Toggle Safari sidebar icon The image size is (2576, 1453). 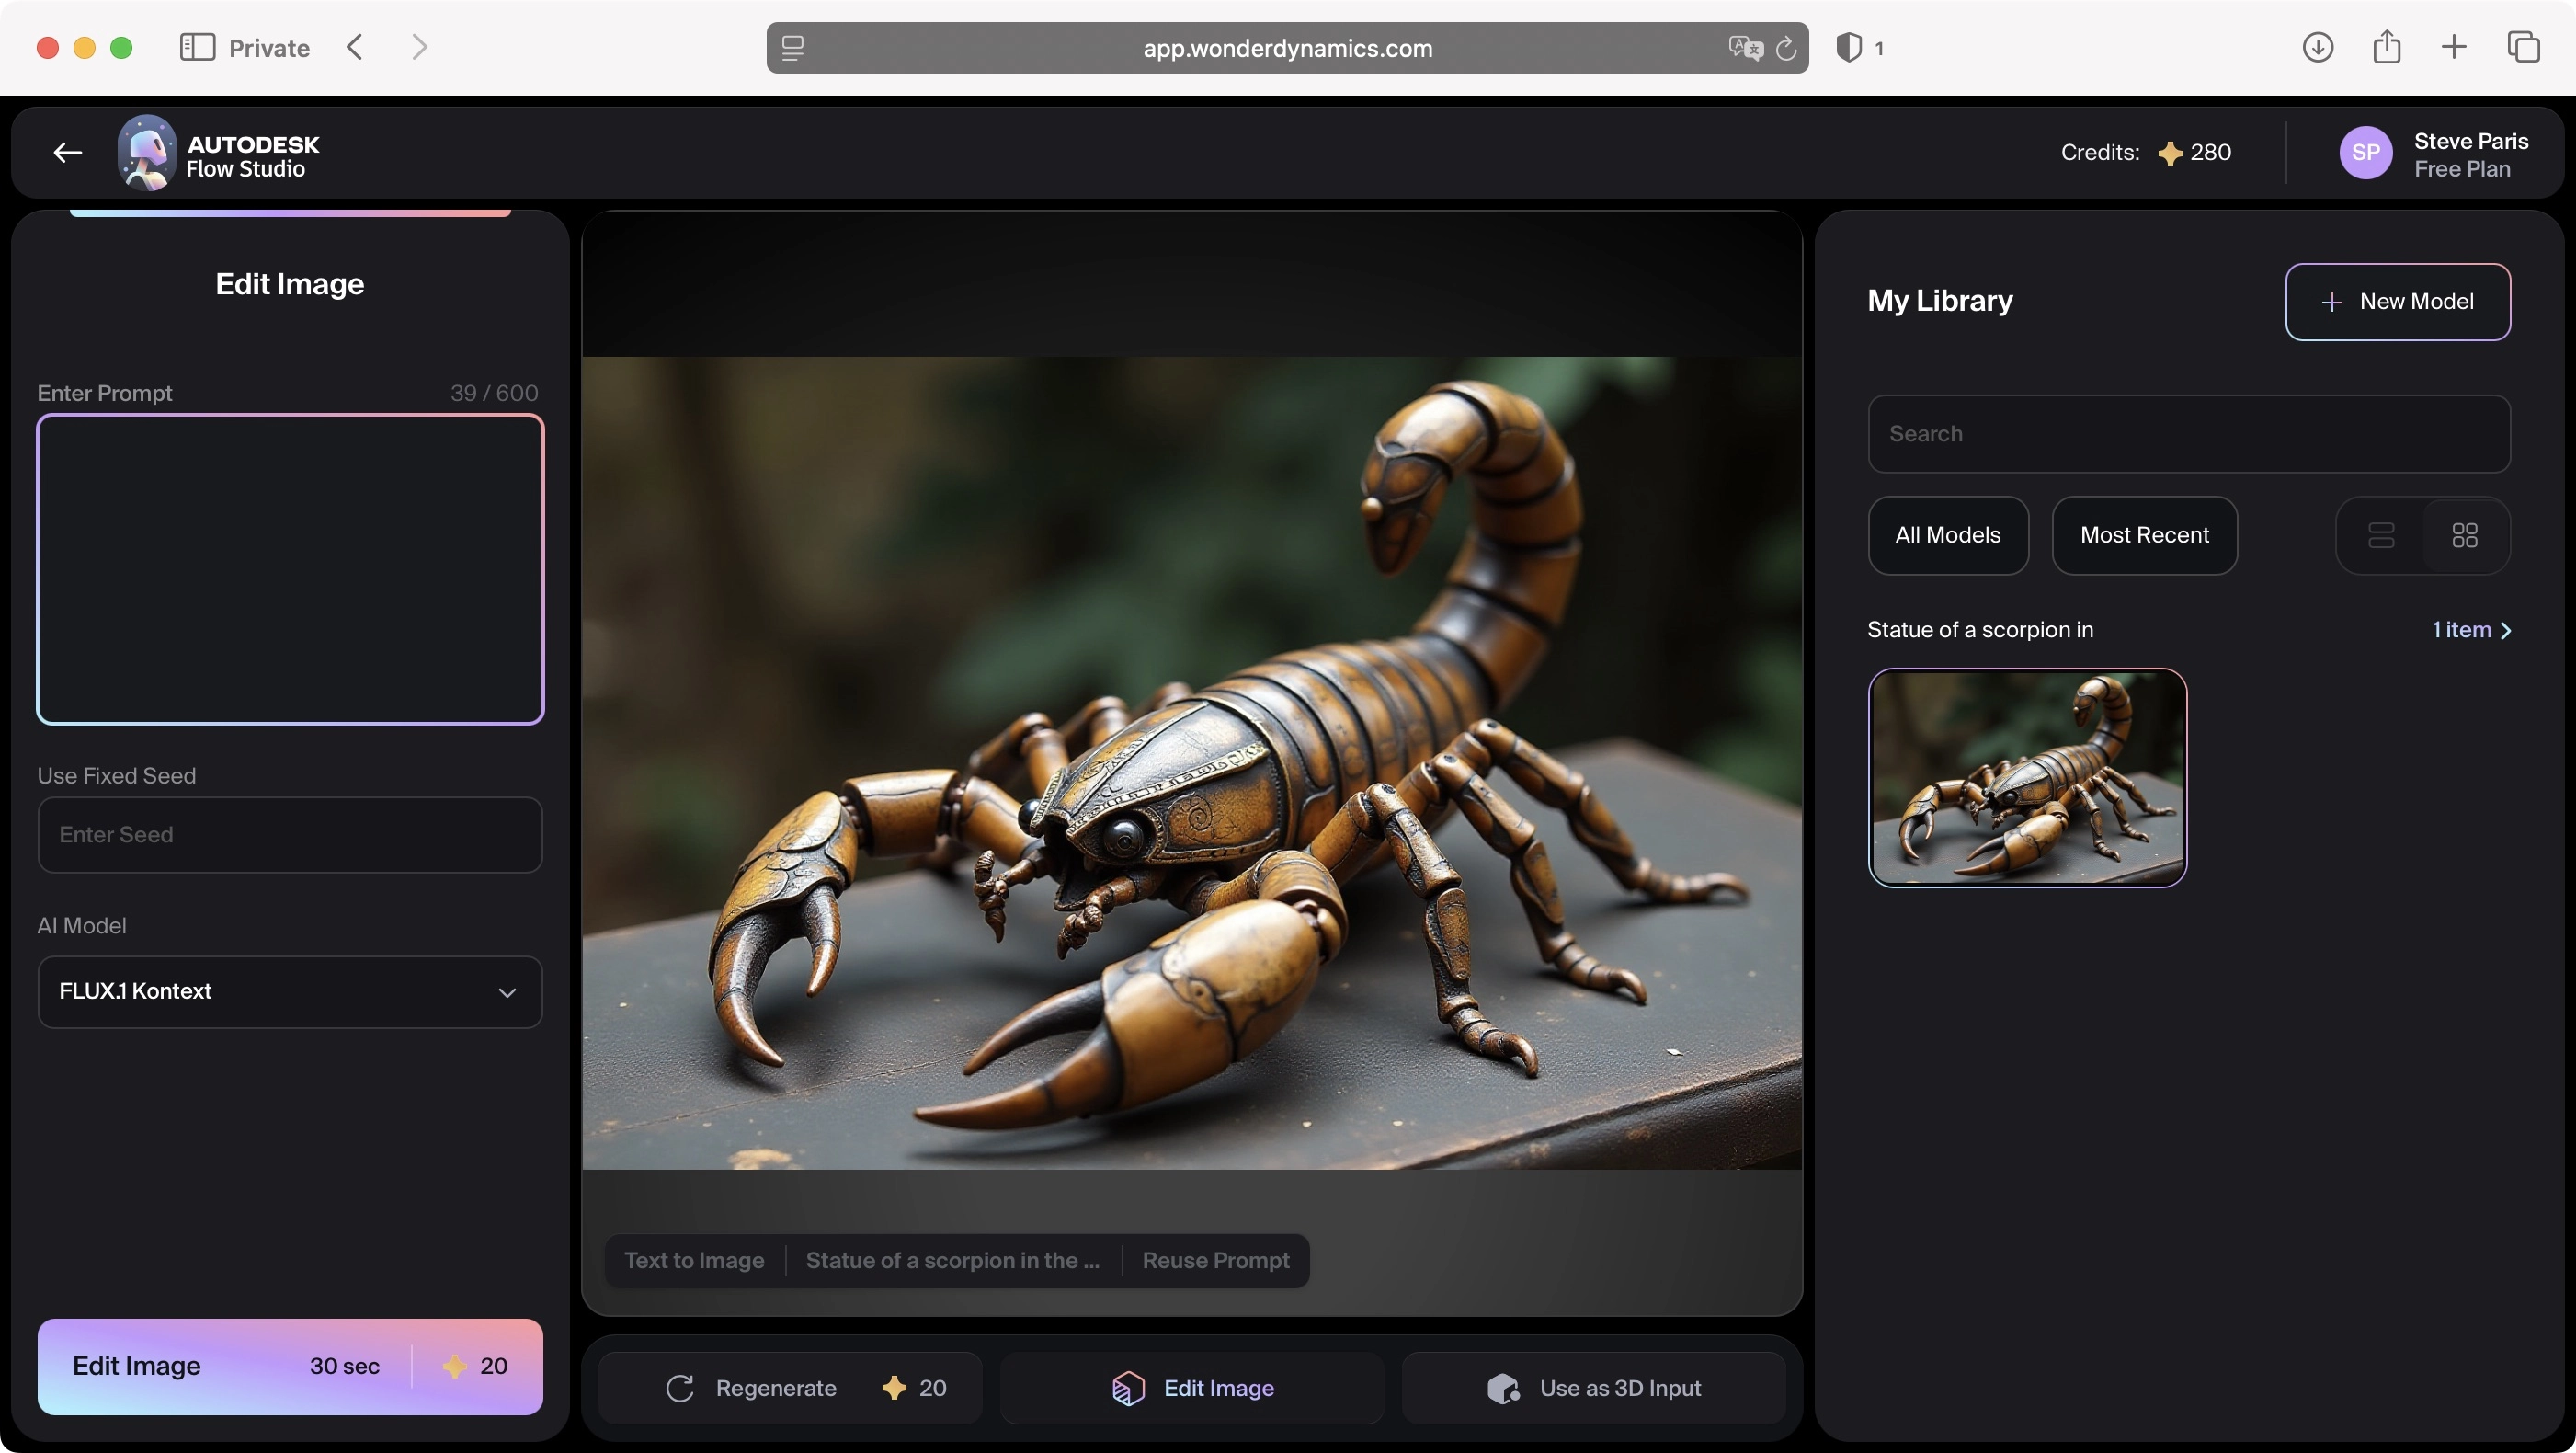tap(197, 47)
